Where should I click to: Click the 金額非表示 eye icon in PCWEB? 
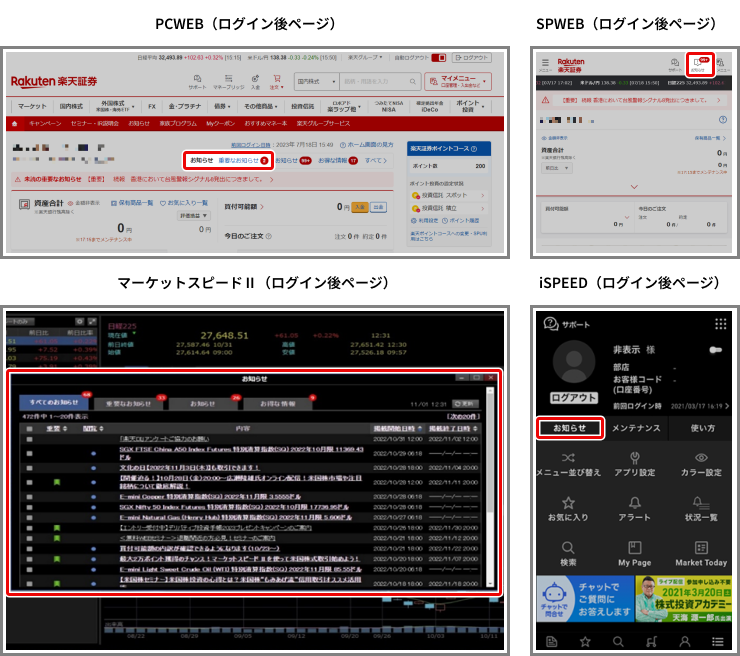point(70,203)
